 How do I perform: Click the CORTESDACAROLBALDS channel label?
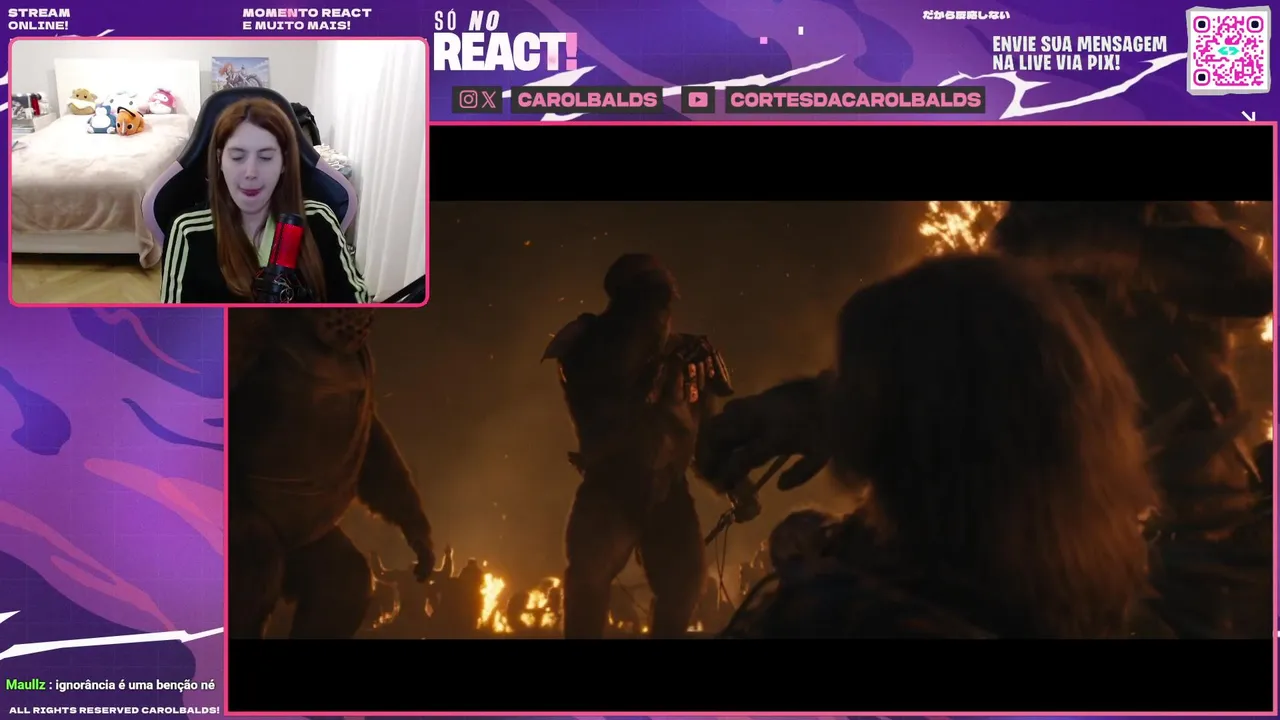[x=855, y=99]
